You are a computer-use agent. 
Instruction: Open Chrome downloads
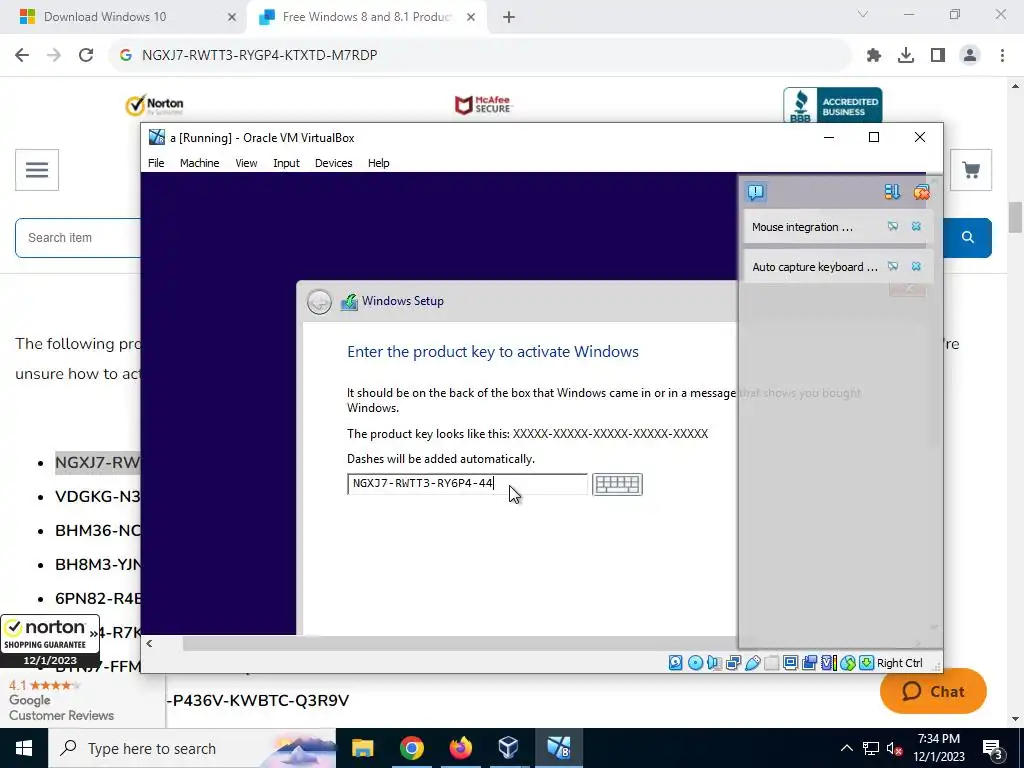pyautogui.click(x=906, y=56)
